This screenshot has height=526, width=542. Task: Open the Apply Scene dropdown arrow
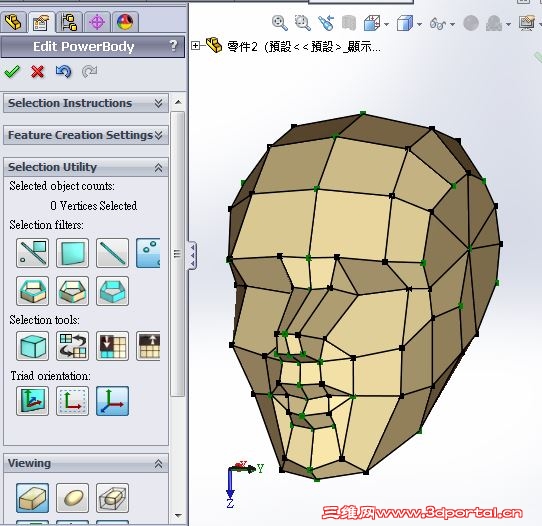[508, 24]
